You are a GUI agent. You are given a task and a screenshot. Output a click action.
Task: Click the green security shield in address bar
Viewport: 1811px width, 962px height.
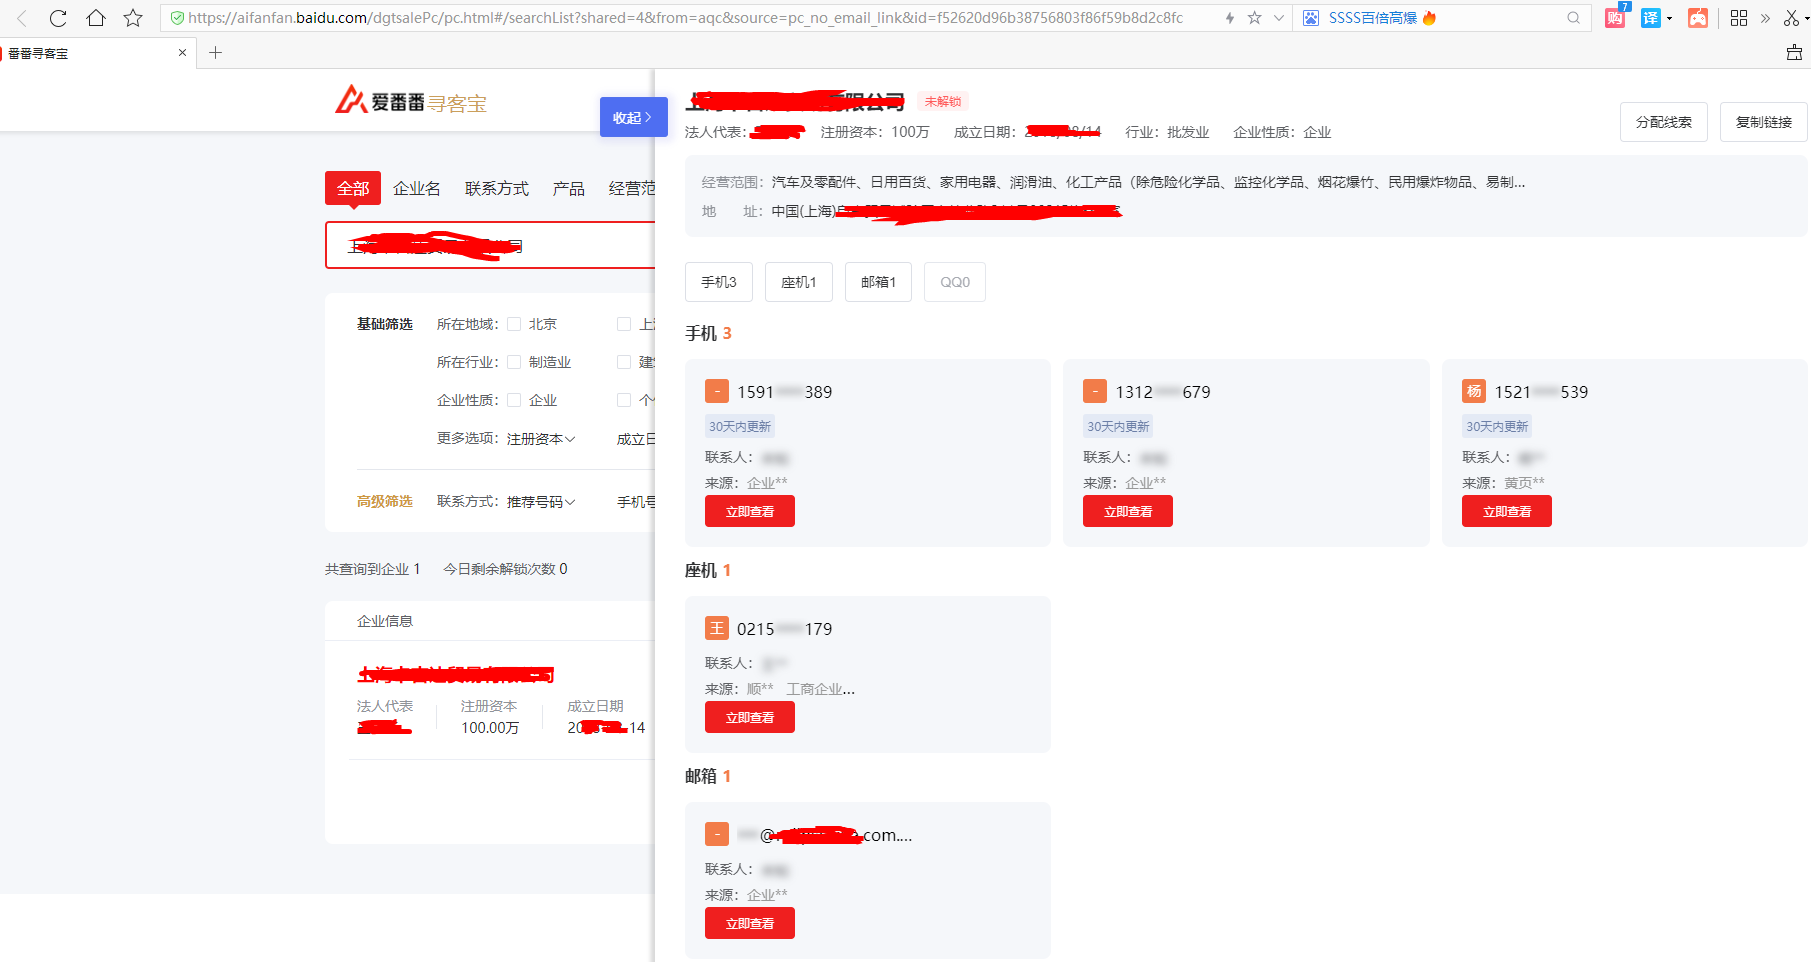coord(177,18)
